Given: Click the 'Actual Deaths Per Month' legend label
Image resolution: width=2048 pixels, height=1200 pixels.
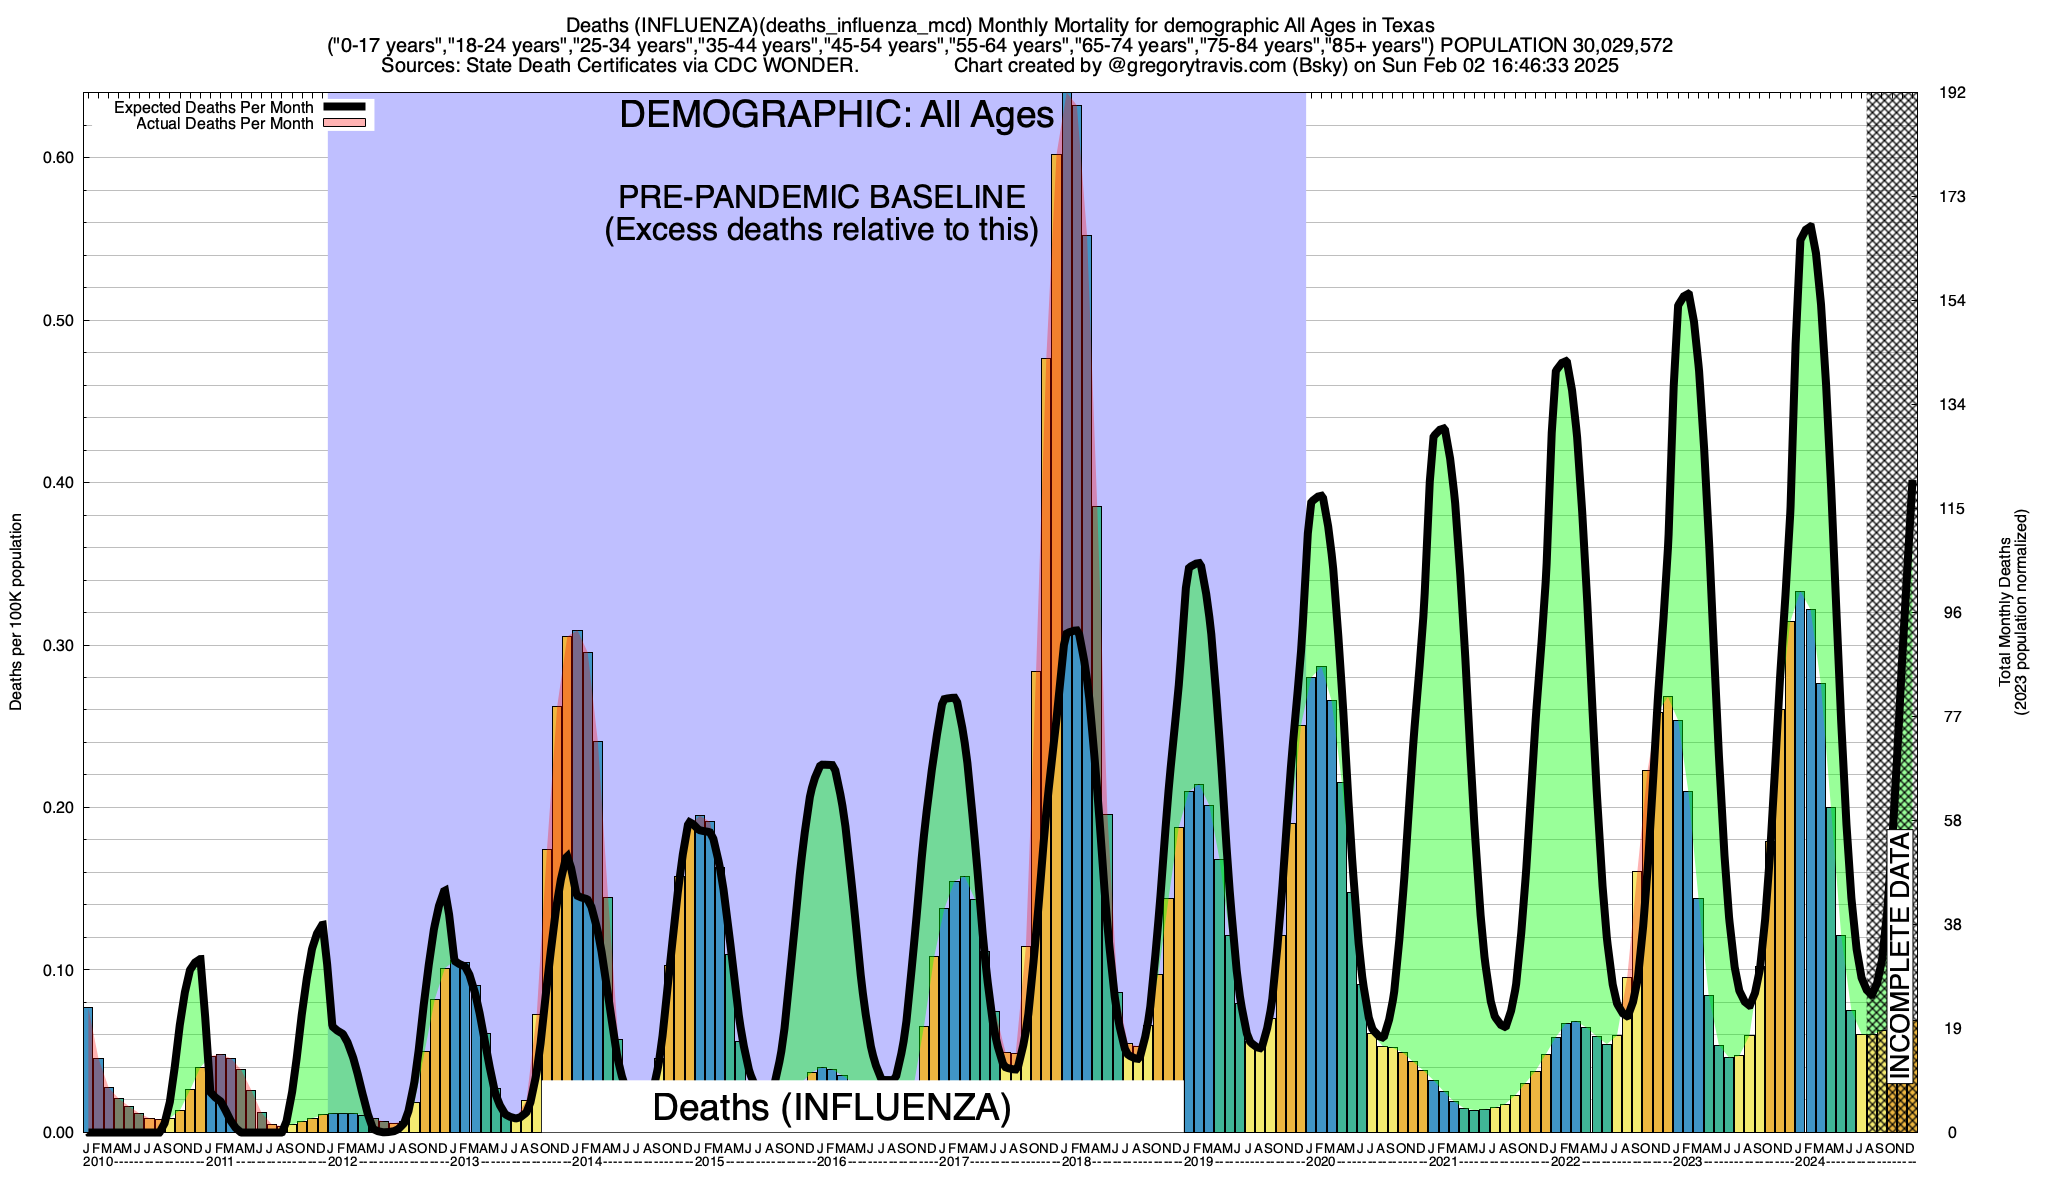Looking at the screenshot, I should pyautogui.click(x=224, y=124).
